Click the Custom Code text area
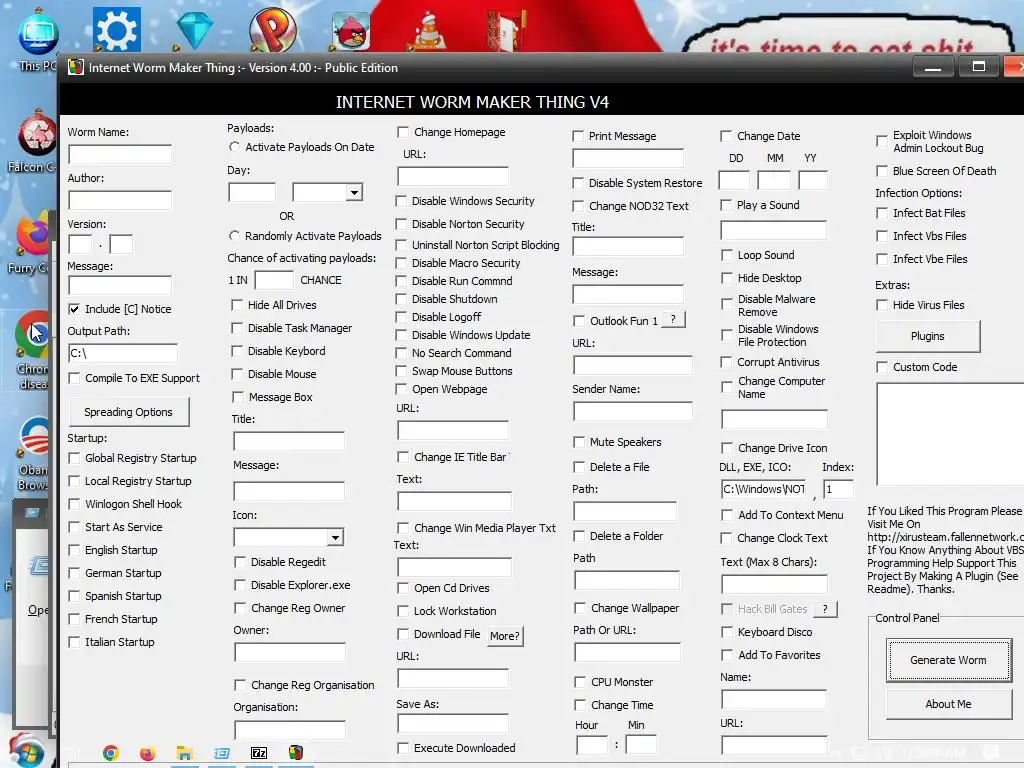The height and width of the screenshot is (768, 1024). 950,434
